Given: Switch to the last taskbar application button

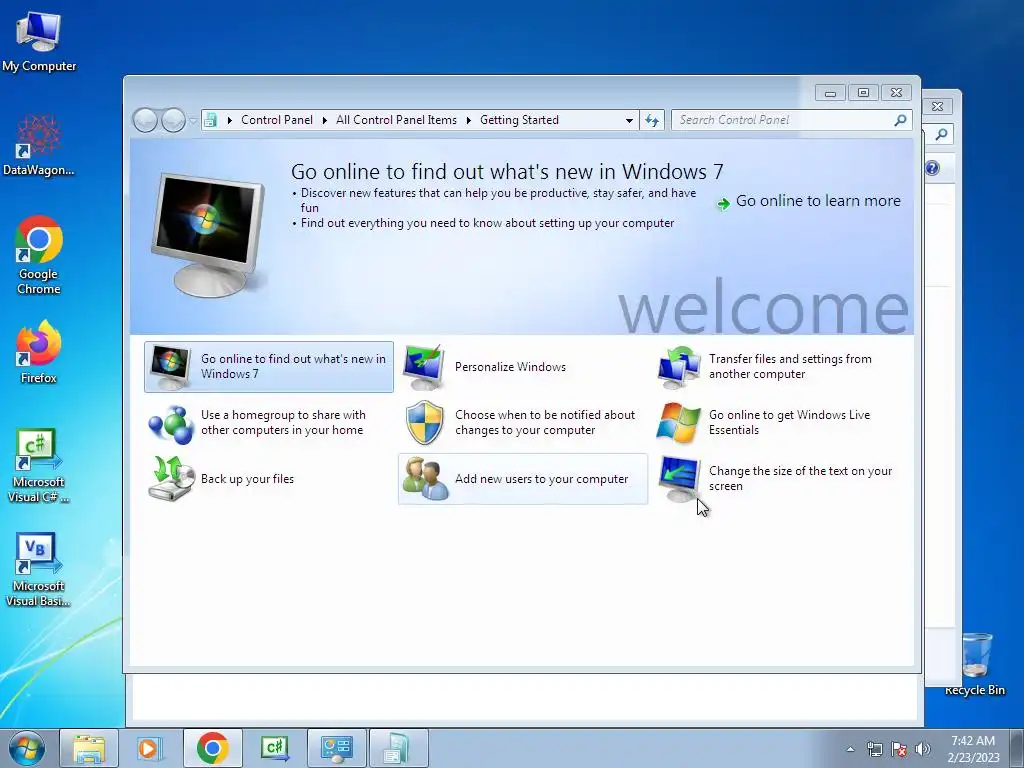Looking at the screenshot, I should coord(399,748).
